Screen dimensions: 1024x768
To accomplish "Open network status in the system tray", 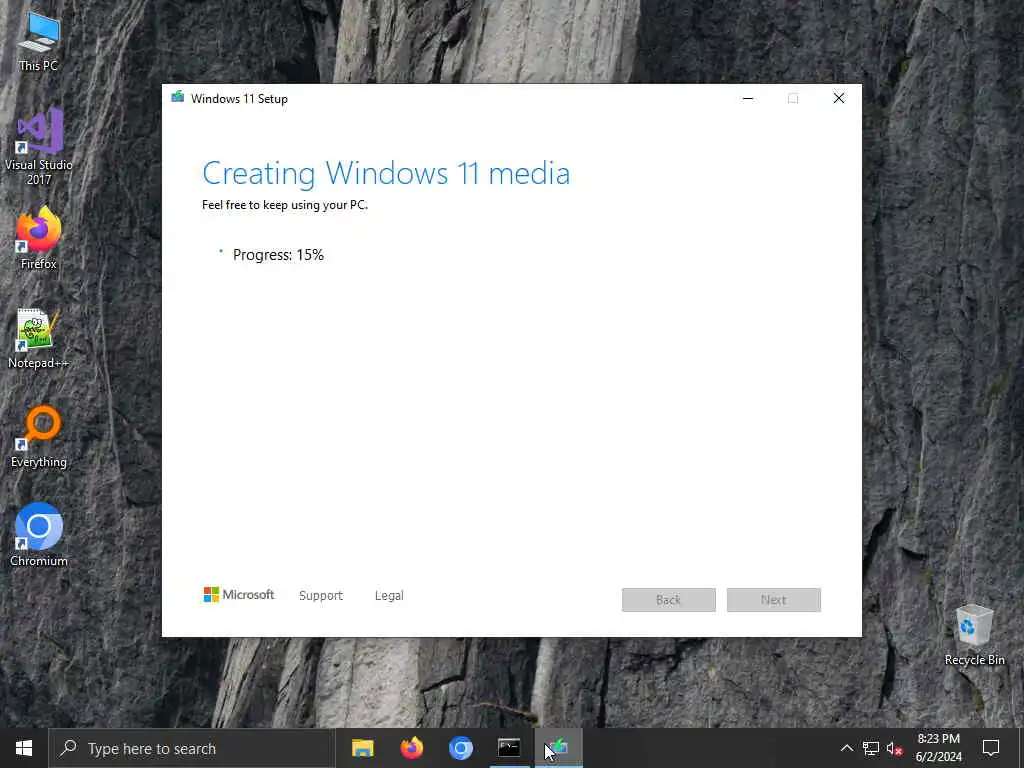I will click(871, 748).
